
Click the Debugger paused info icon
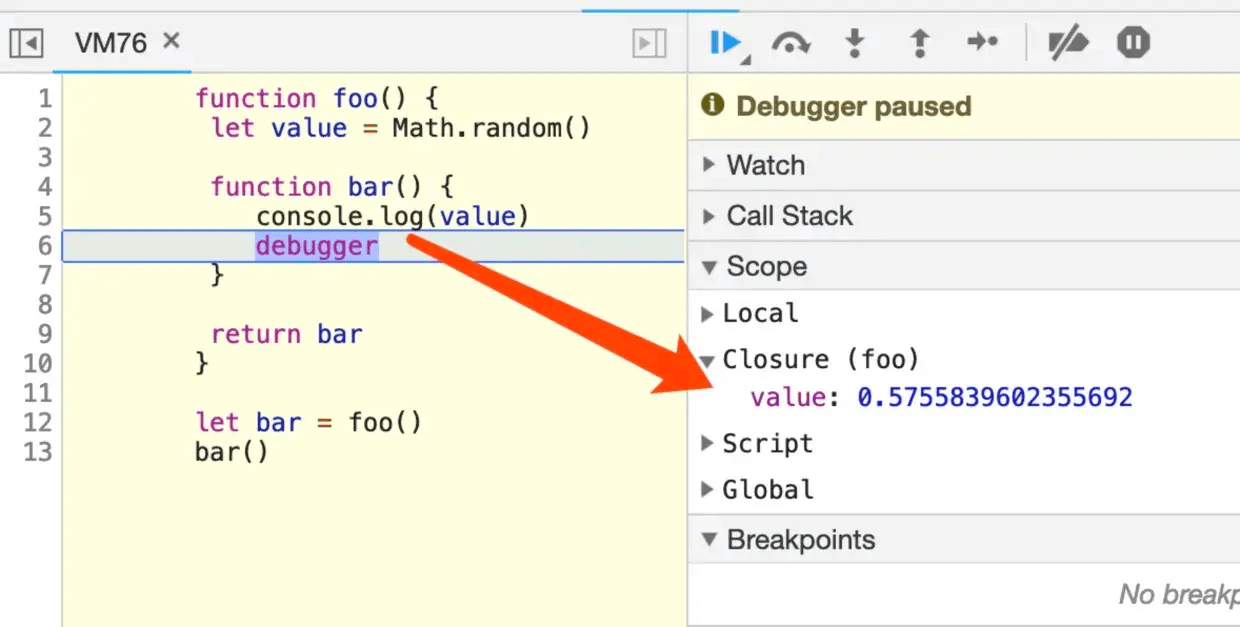point(712,105)
